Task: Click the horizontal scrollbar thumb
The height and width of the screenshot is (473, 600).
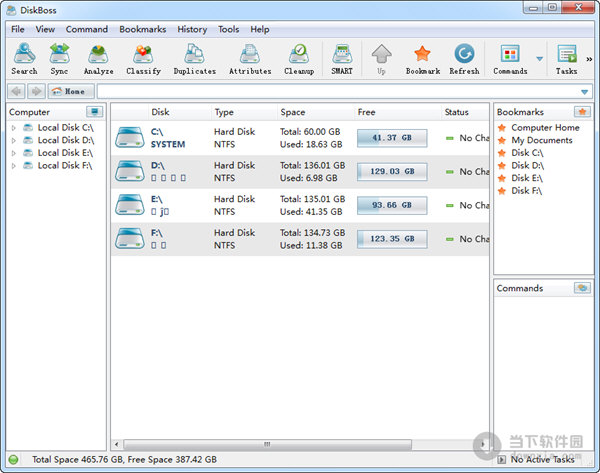Action: click(267, 444)
